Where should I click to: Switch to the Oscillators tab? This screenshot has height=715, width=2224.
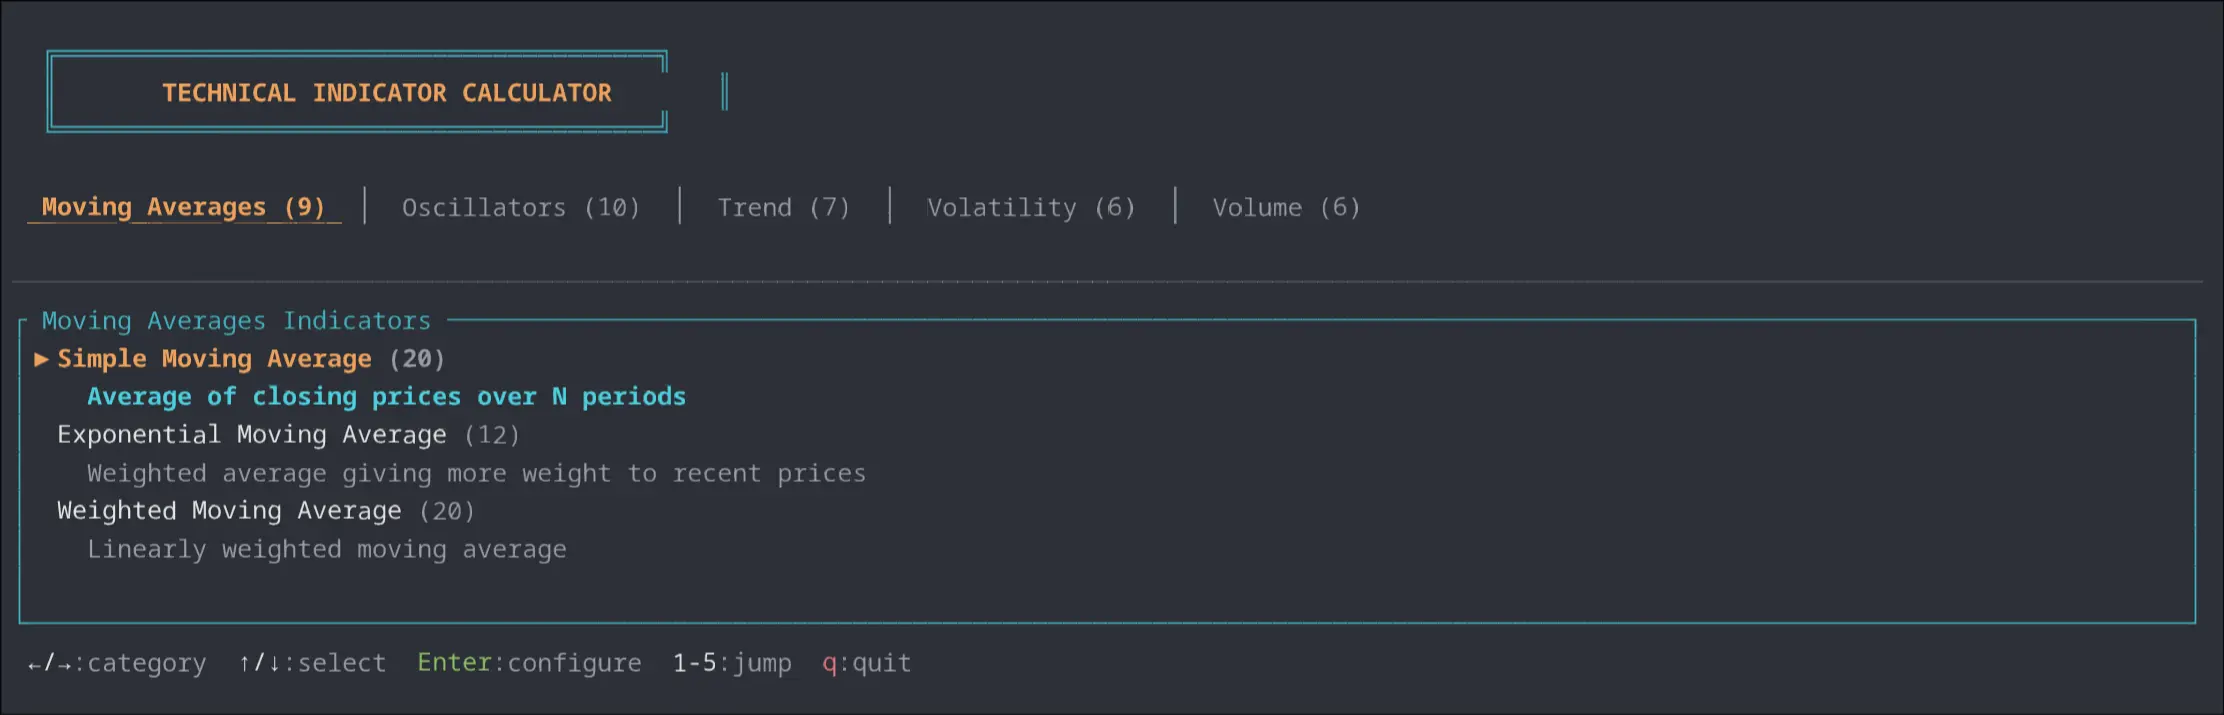[x=521, y=207]
